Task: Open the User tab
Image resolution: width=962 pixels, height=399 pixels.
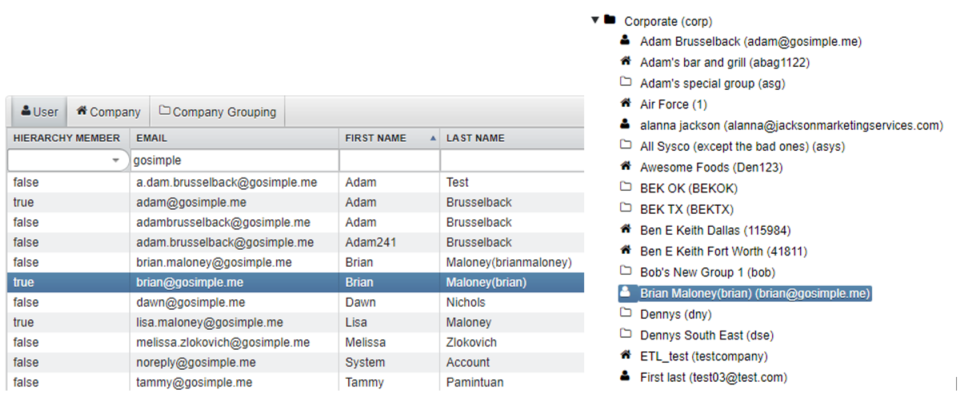Action: coord(39,112)
